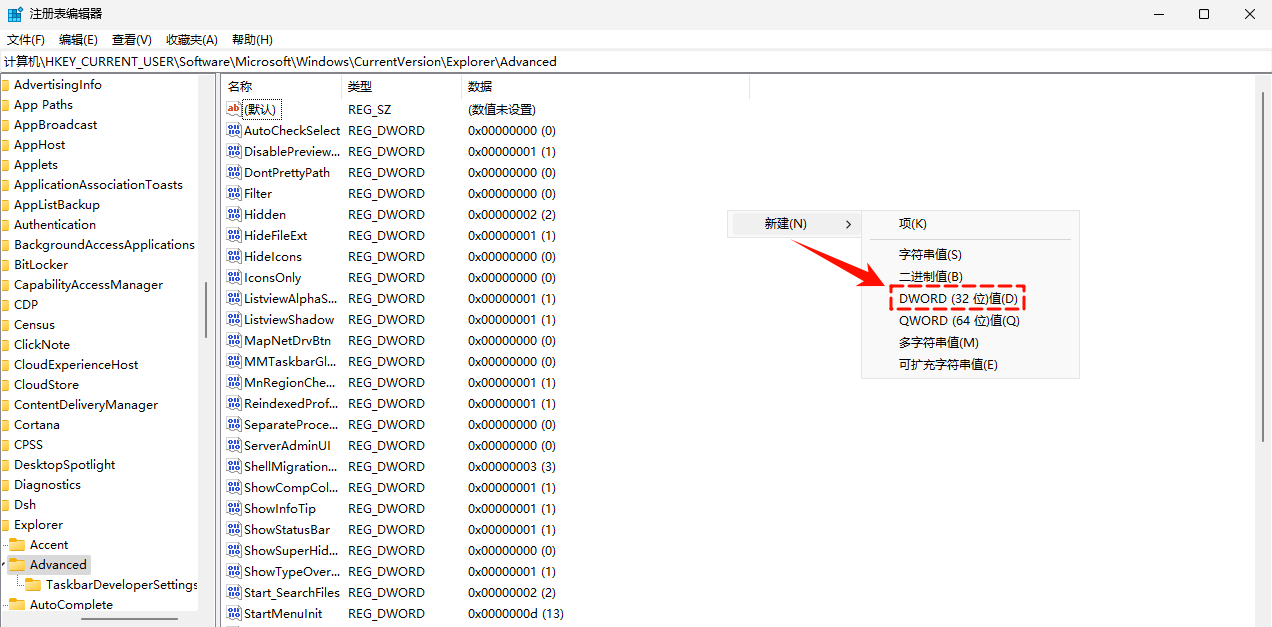Select 字符串值 from the 新建 submenu
The image size is (1272, 627).
click(x=931, y=254)
